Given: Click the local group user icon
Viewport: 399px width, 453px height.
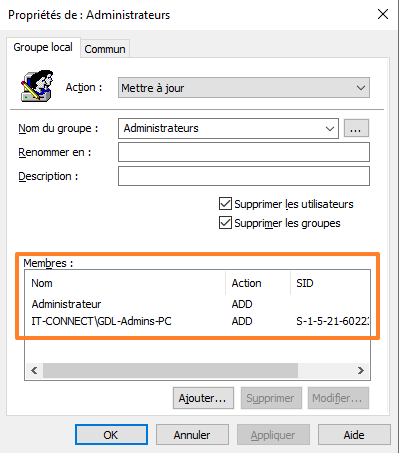Looking at the screenshot, I should (37, 86).
